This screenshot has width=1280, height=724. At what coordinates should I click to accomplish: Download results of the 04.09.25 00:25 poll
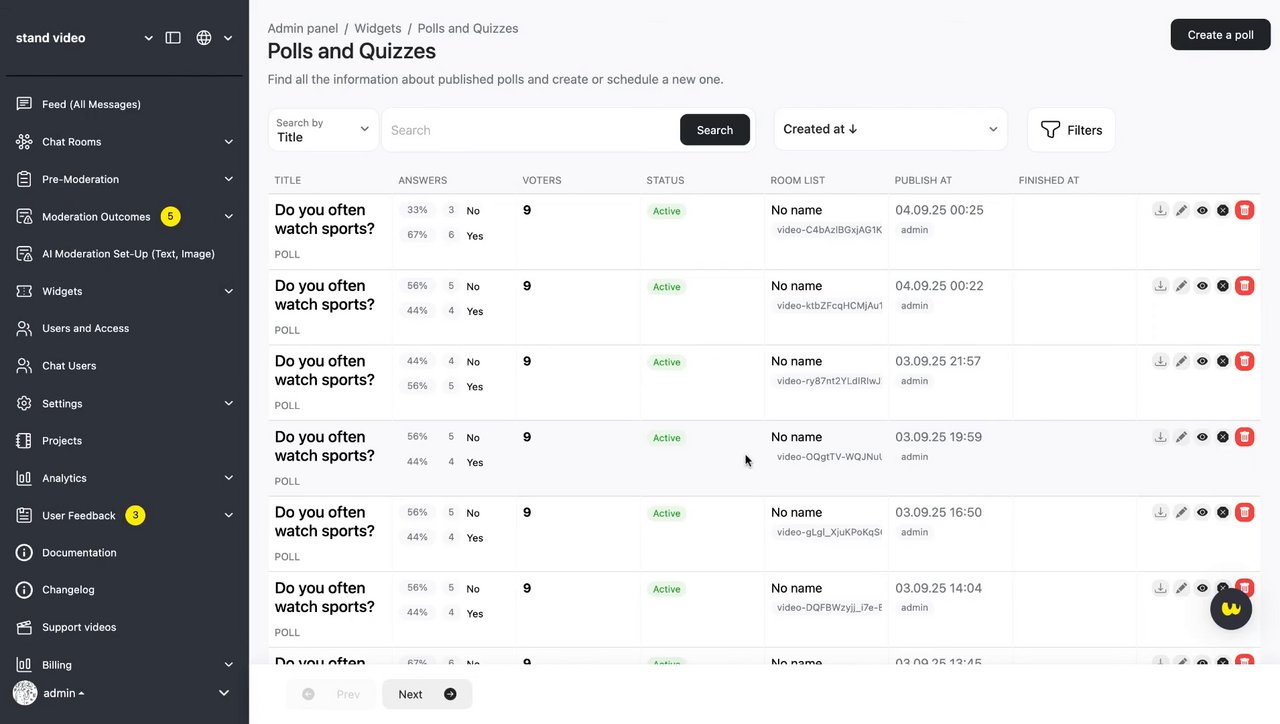1160,210
